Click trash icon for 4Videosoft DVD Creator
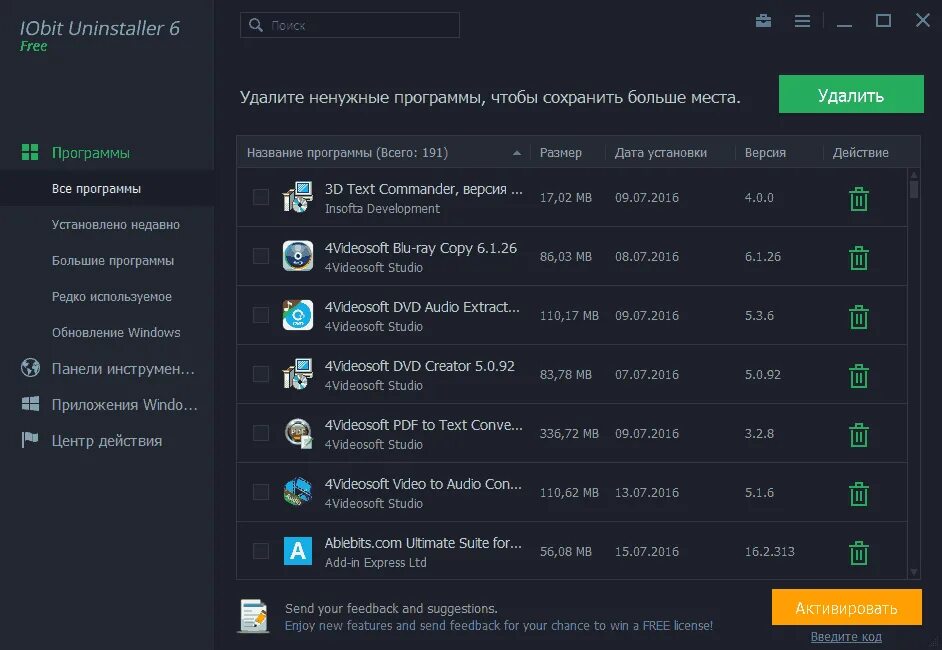This screenshot has height=650, width=942. pyautogui.click(x=858, y=375)
